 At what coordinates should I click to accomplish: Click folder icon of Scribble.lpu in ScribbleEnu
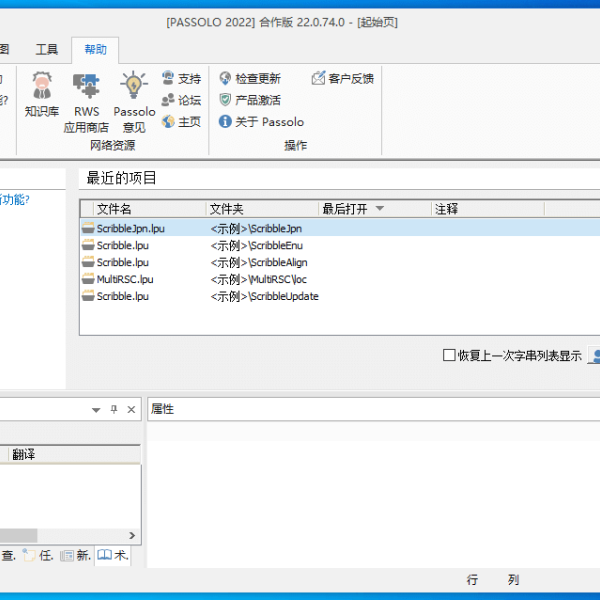(x=88, y=245)
